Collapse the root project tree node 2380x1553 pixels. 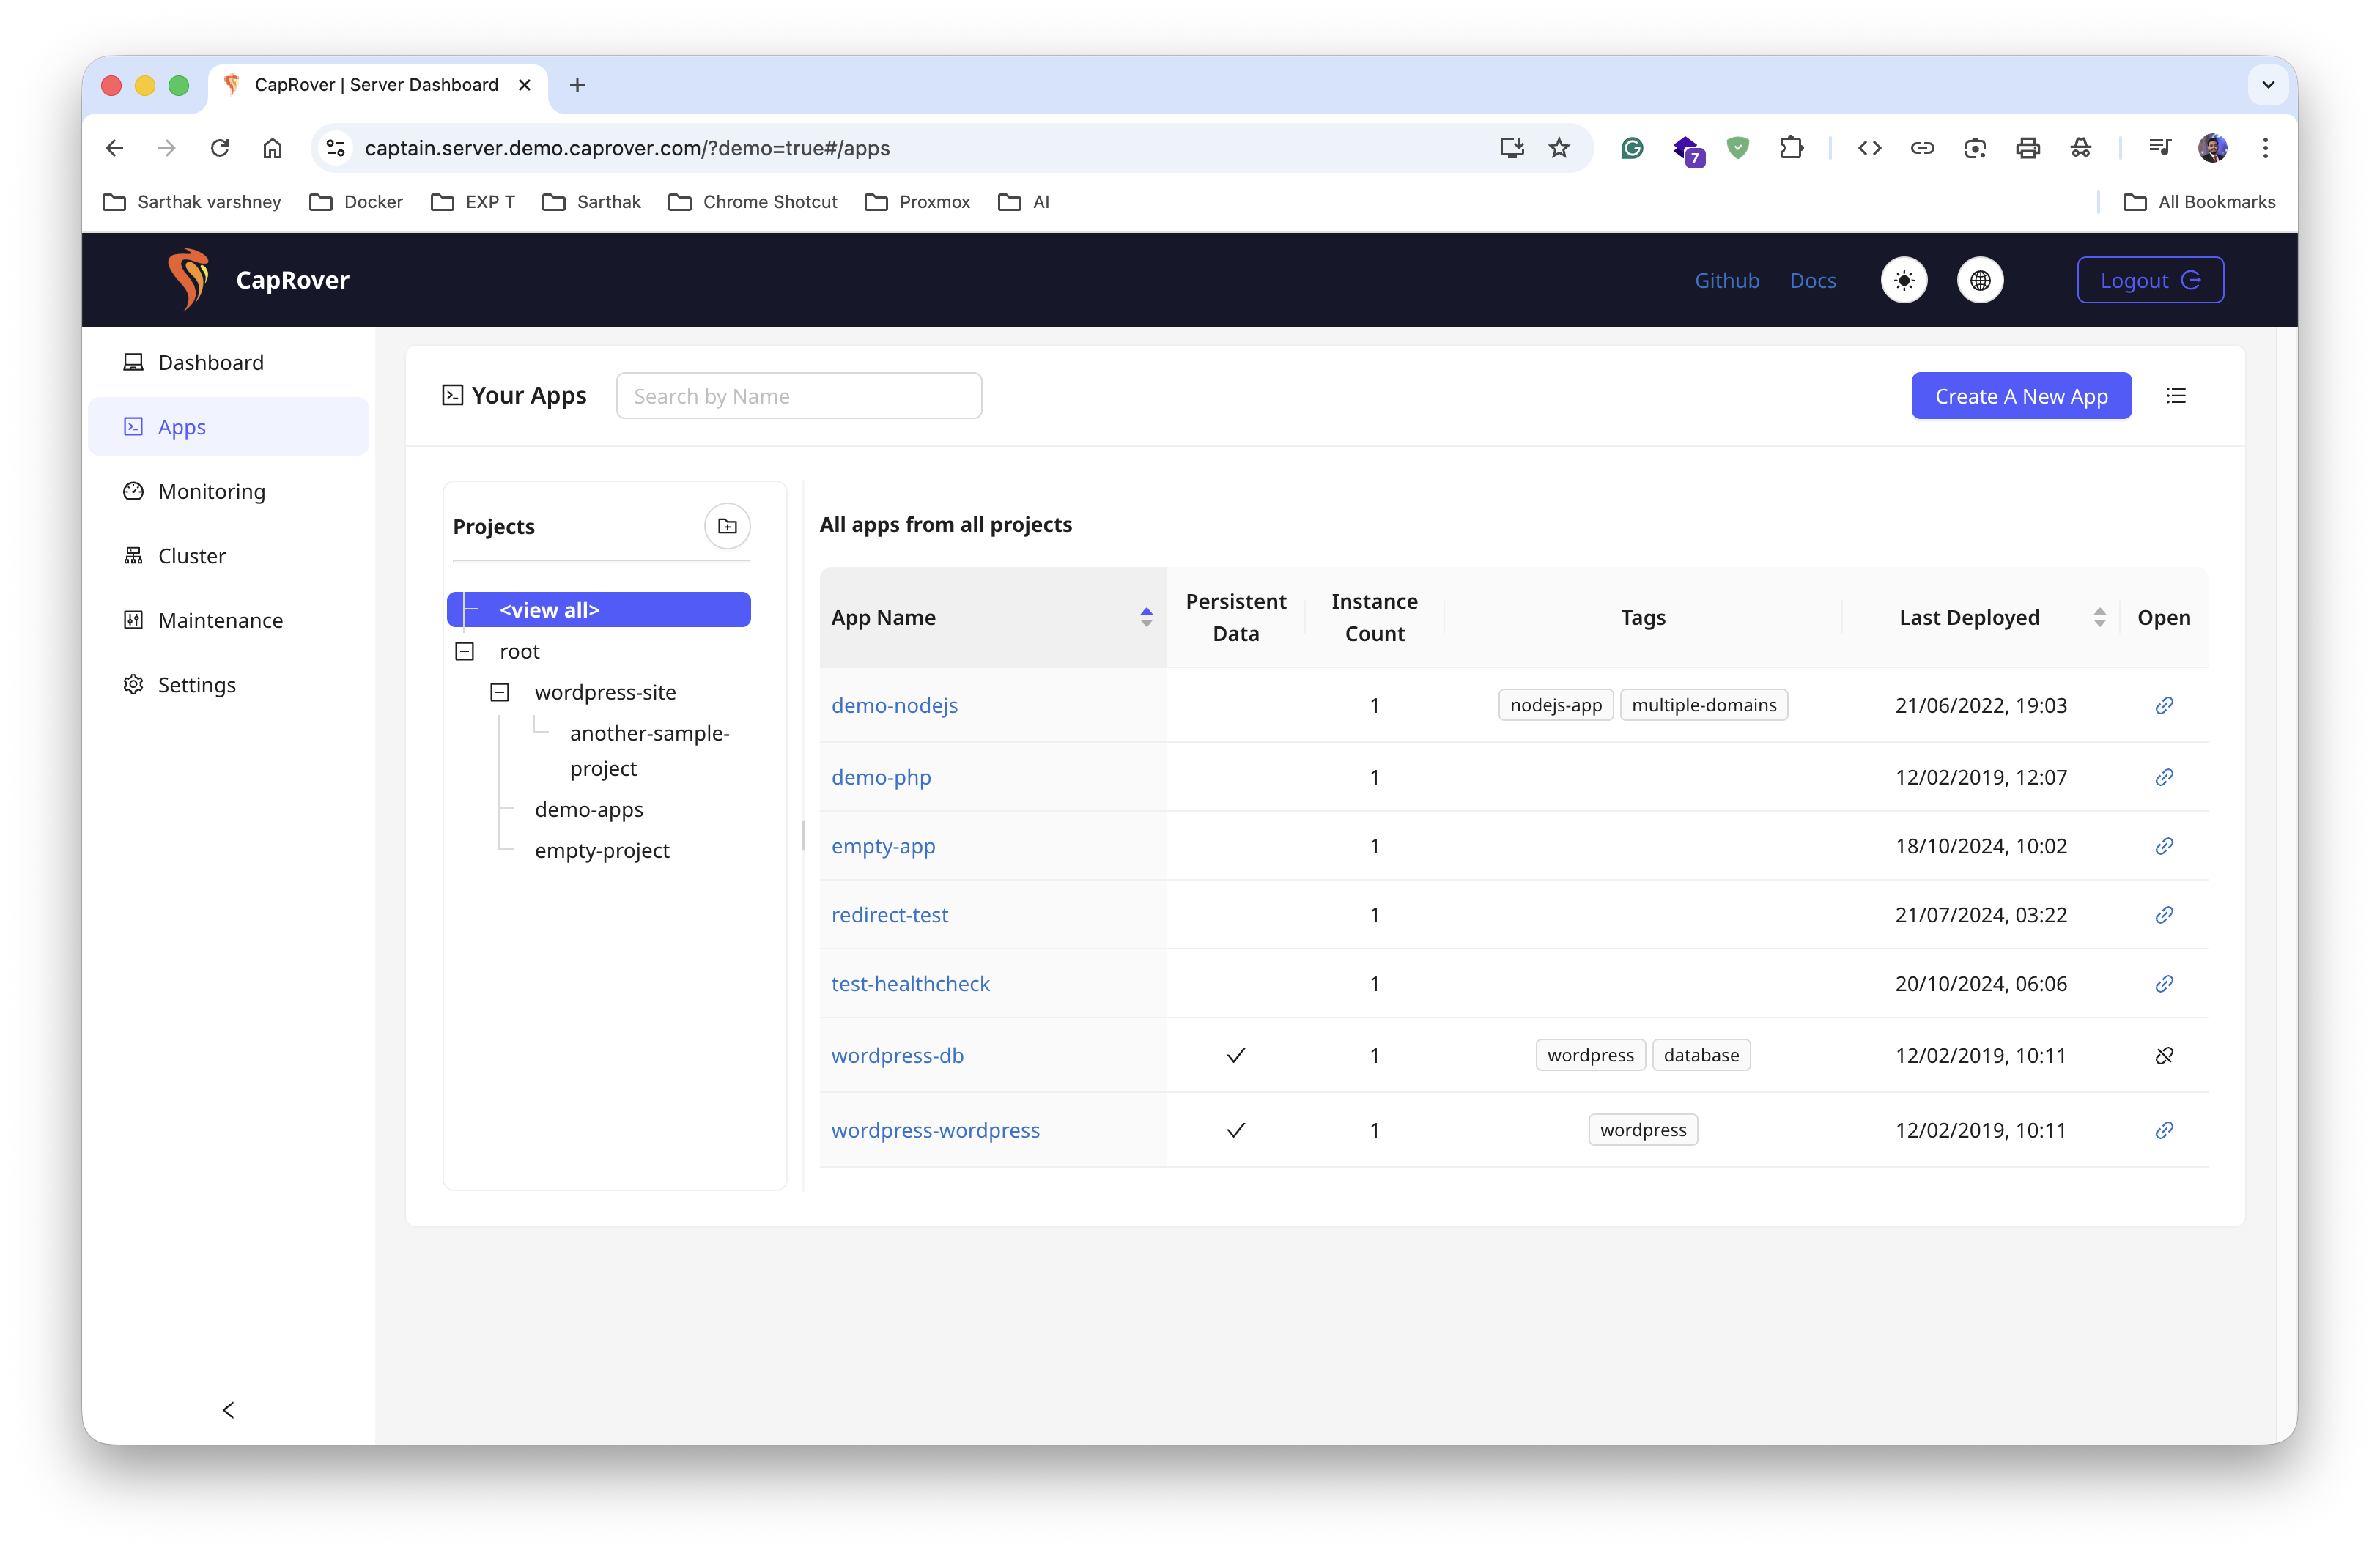465,651
